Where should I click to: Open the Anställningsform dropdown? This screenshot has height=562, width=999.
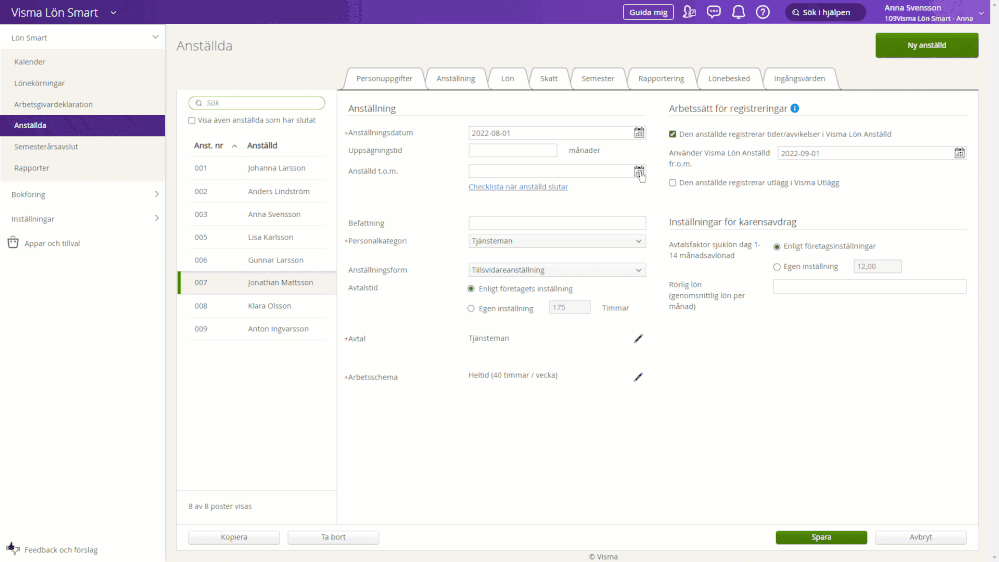click(557, 270)
